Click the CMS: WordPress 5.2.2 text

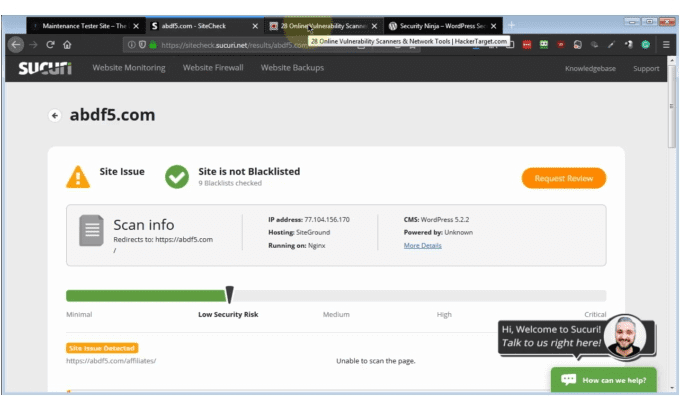pos(436,219)
